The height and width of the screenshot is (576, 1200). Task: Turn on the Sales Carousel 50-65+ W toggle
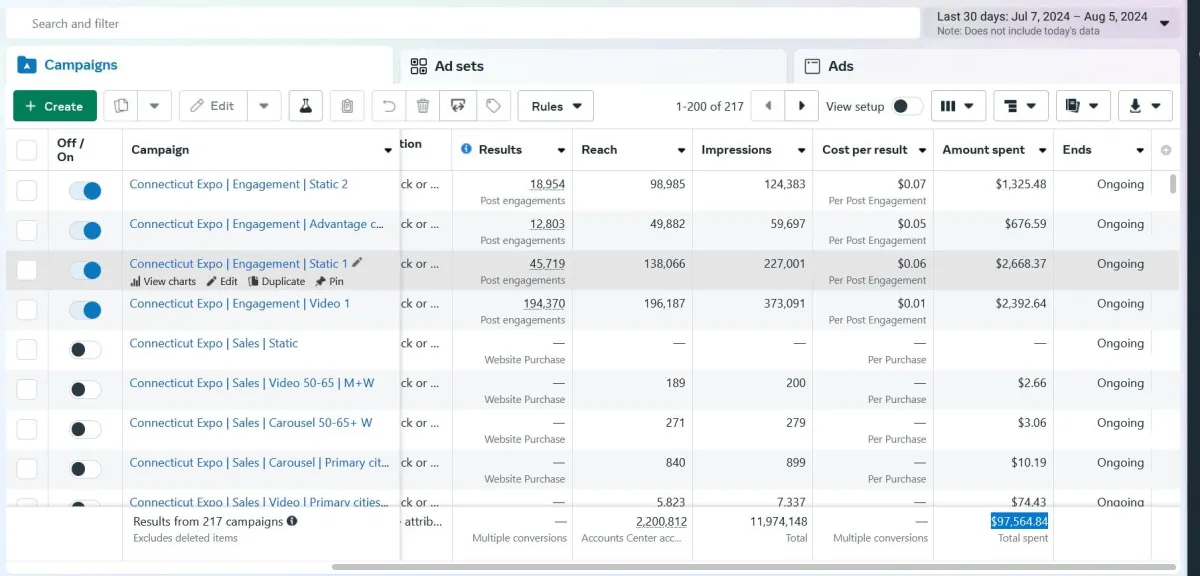pyautogui.click(x=85, y=429)
